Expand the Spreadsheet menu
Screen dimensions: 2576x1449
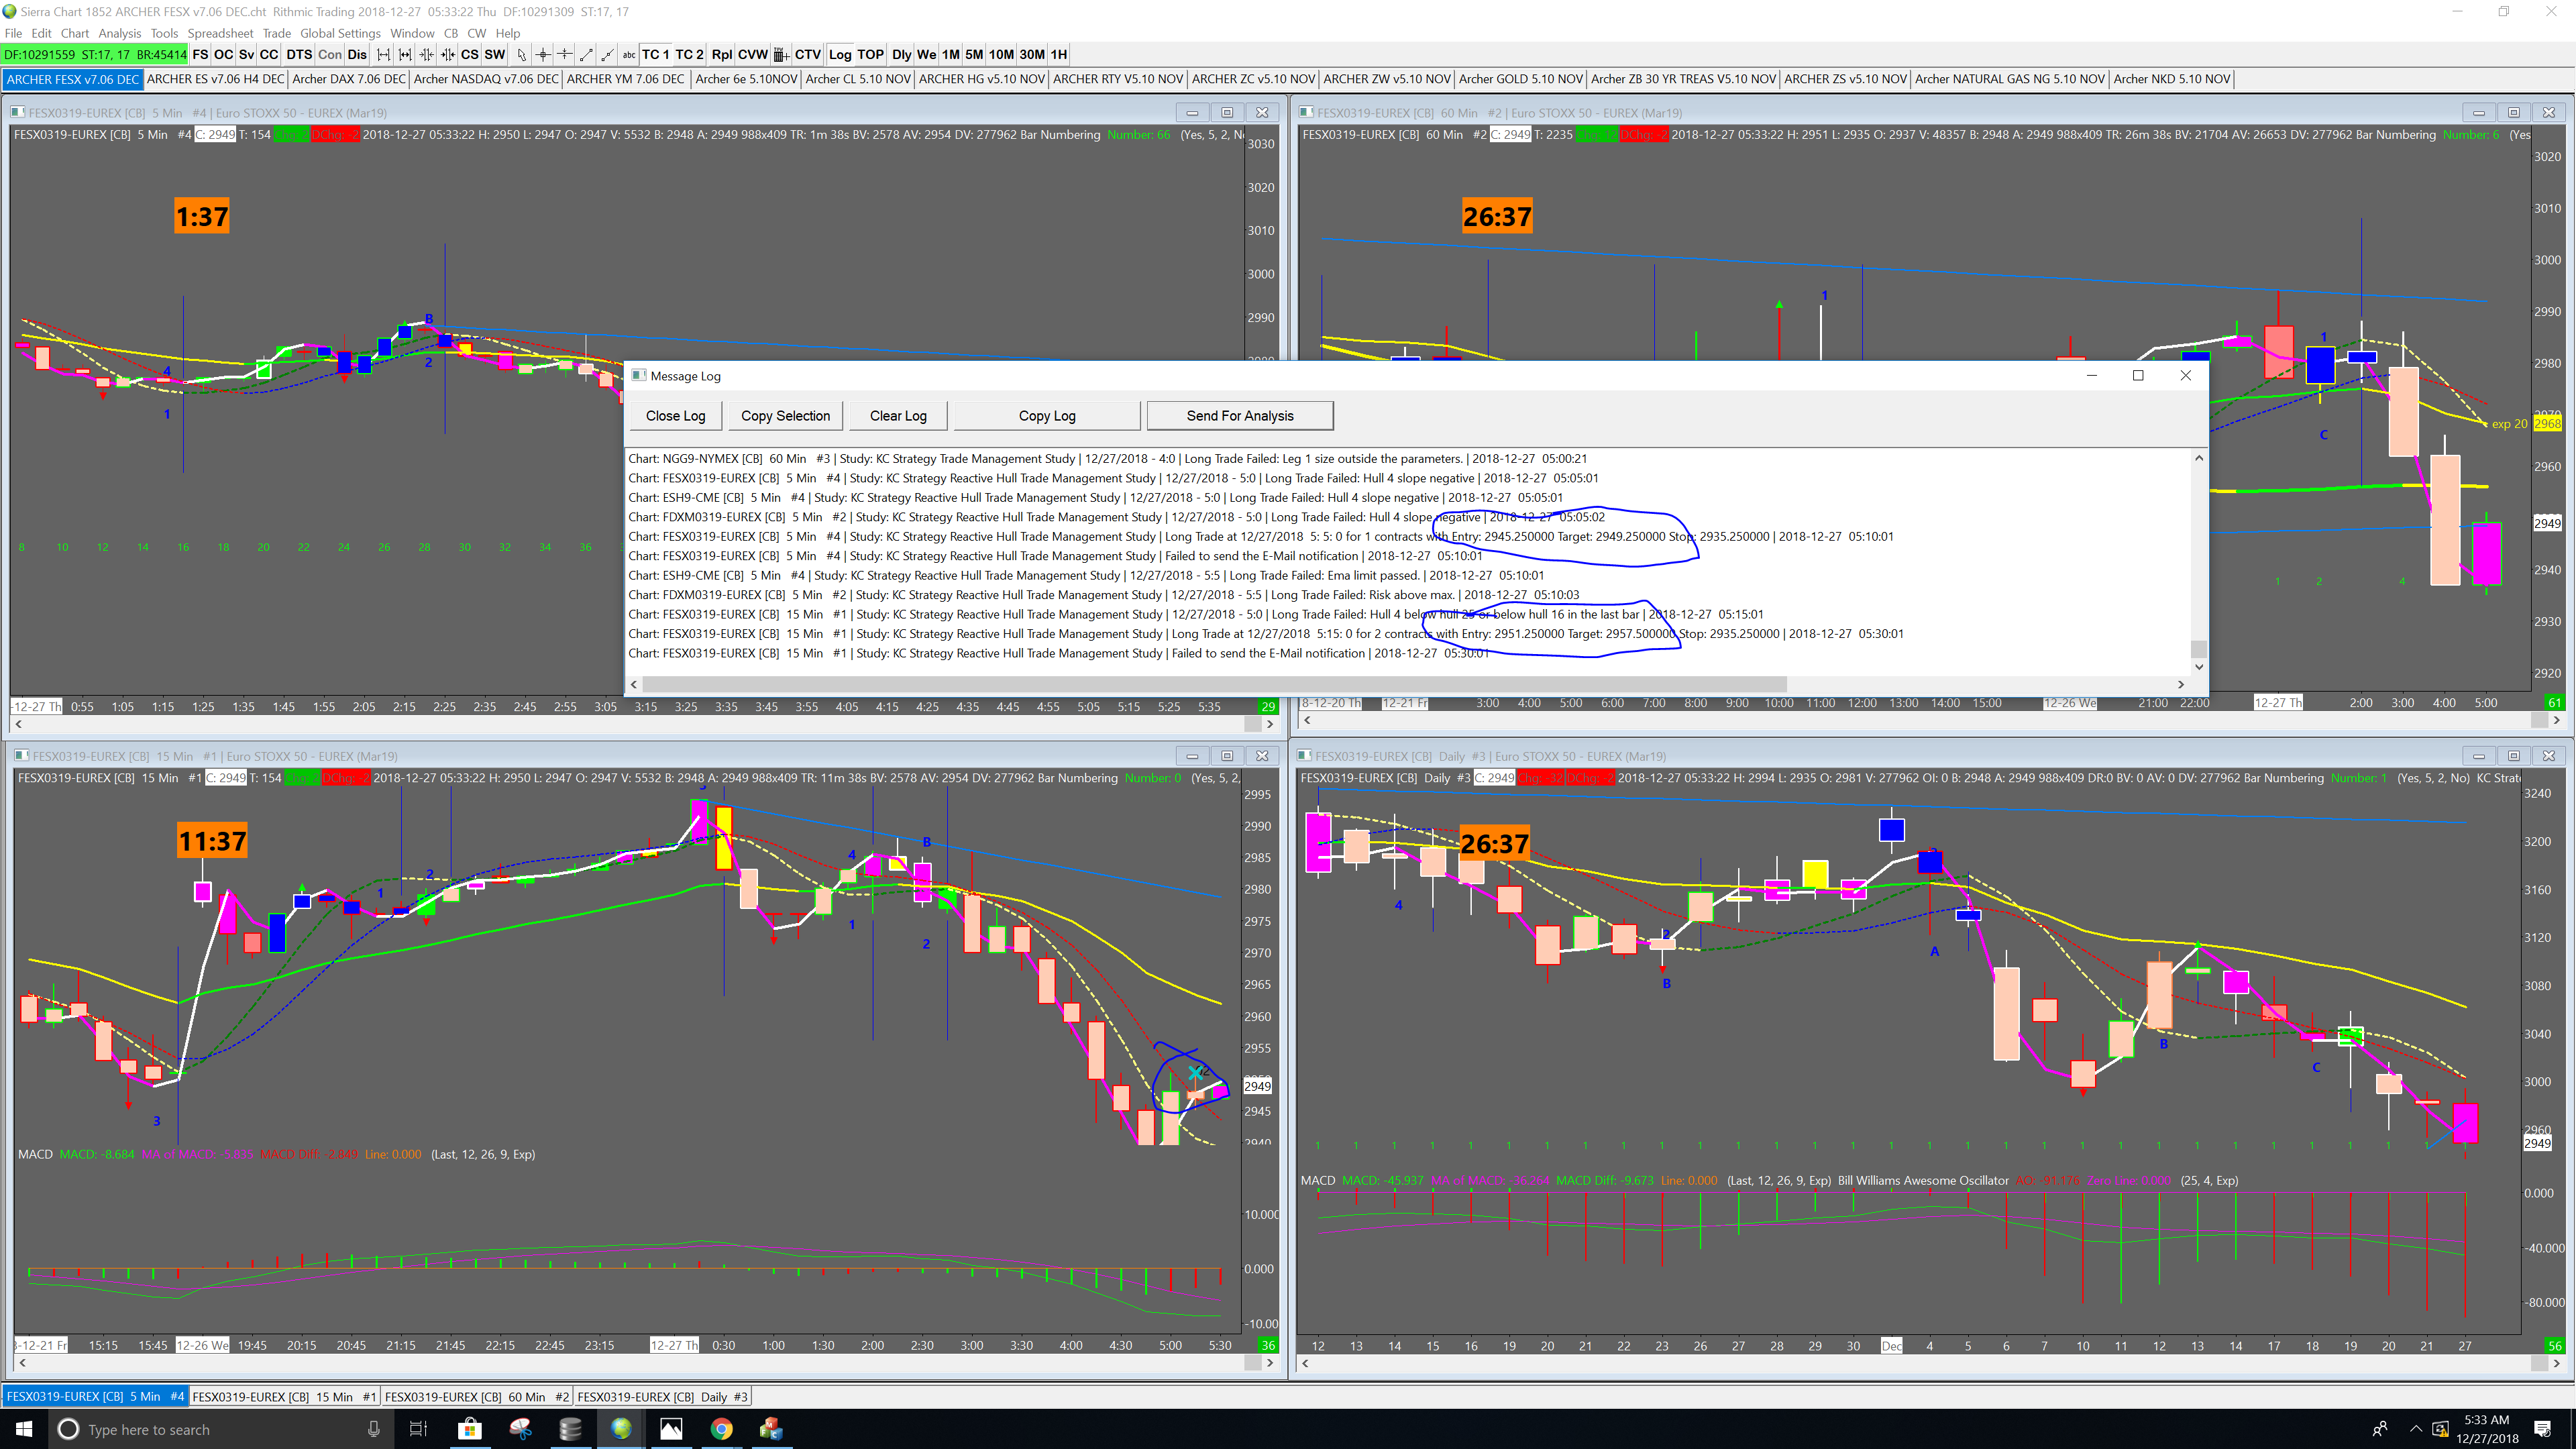(x=220, y=33)
